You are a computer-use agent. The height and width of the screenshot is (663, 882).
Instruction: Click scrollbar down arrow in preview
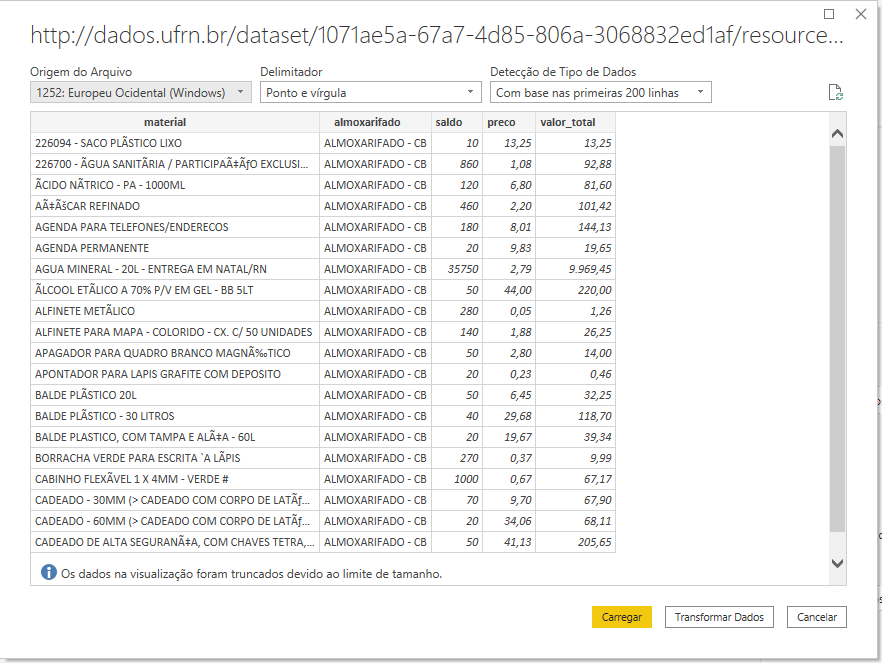pyautogui.click(x=837, y=563)
